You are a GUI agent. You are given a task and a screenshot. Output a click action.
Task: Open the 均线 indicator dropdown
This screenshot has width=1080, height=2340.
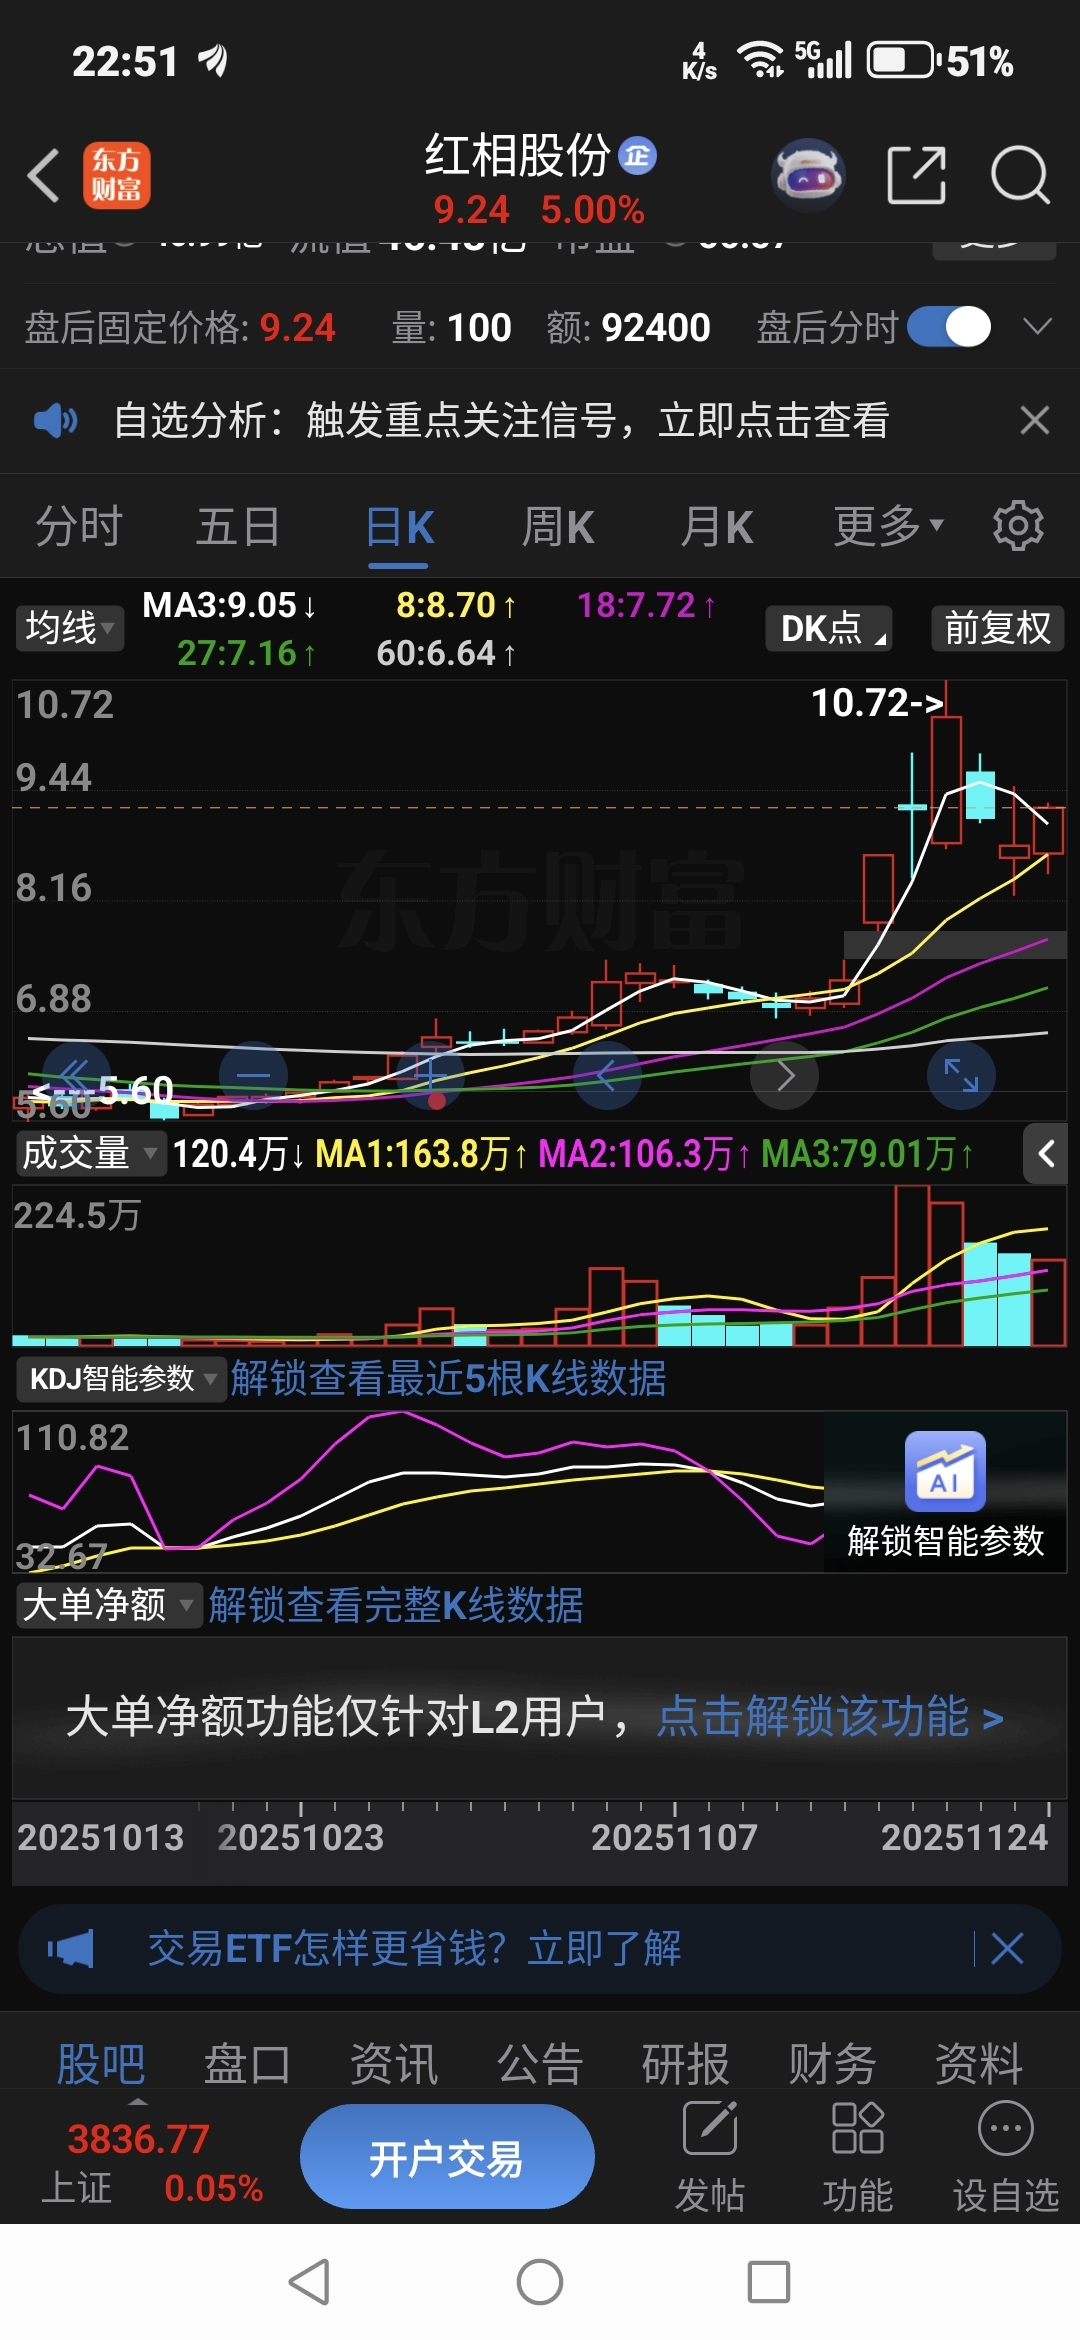(70, 628)
